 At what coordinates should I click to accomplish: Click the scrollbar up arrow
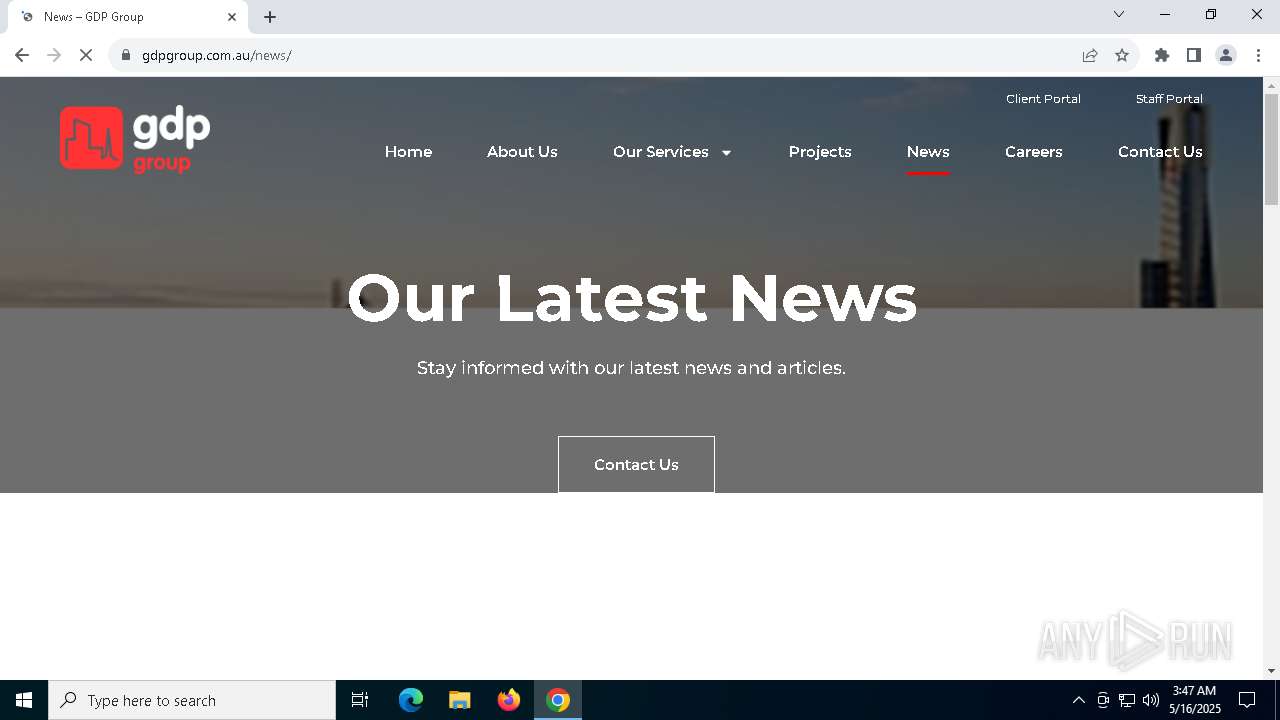click(x=1271, y=85)
